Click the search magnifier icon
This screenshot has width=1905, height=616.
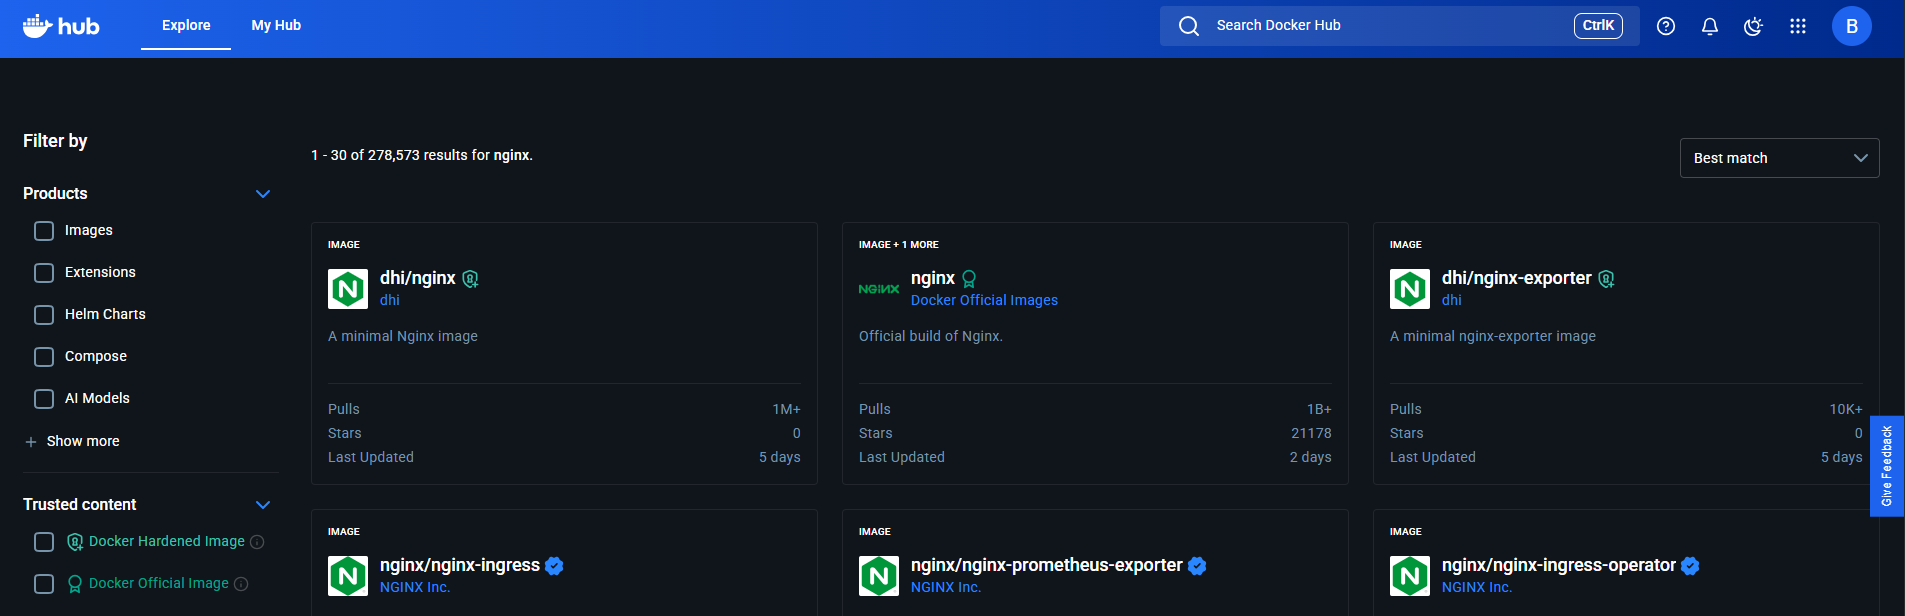tap(1189, 26)
